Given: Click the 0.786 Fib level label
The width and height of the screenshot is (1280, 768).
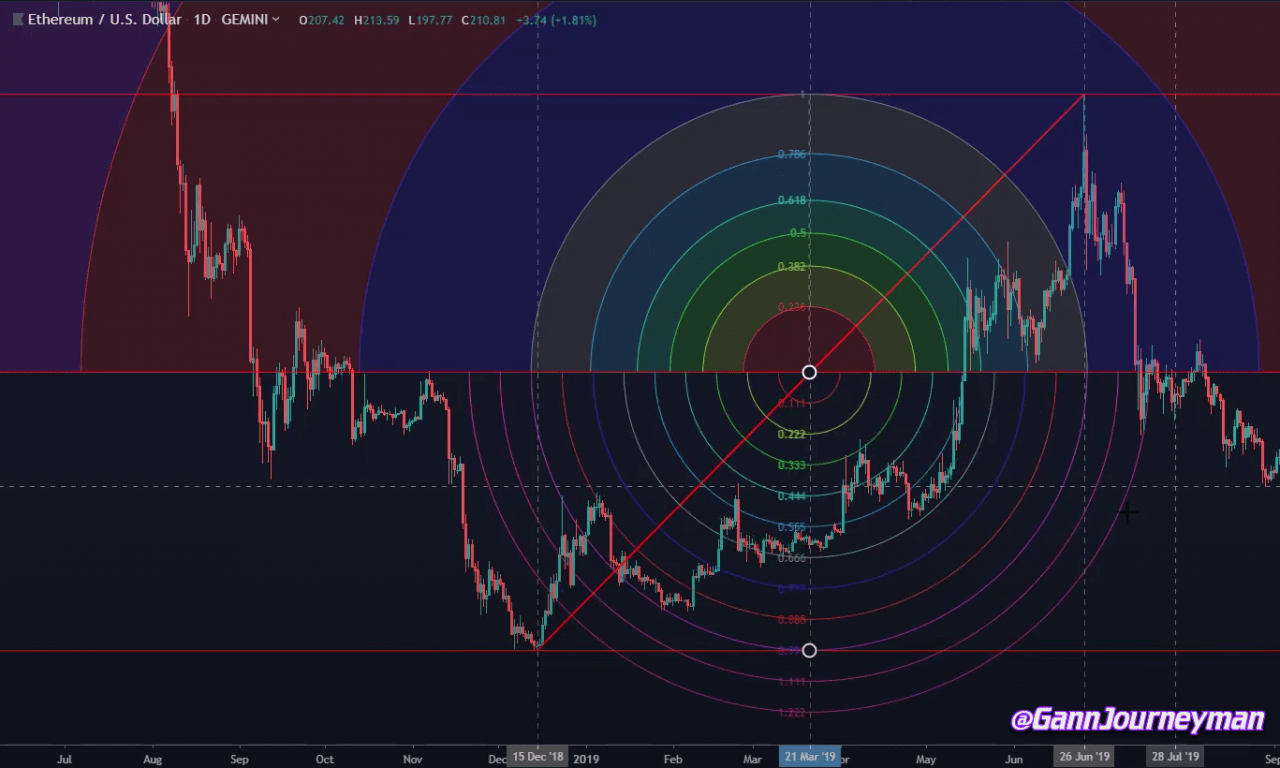Looking at the screenshot, I should [792, 155].
